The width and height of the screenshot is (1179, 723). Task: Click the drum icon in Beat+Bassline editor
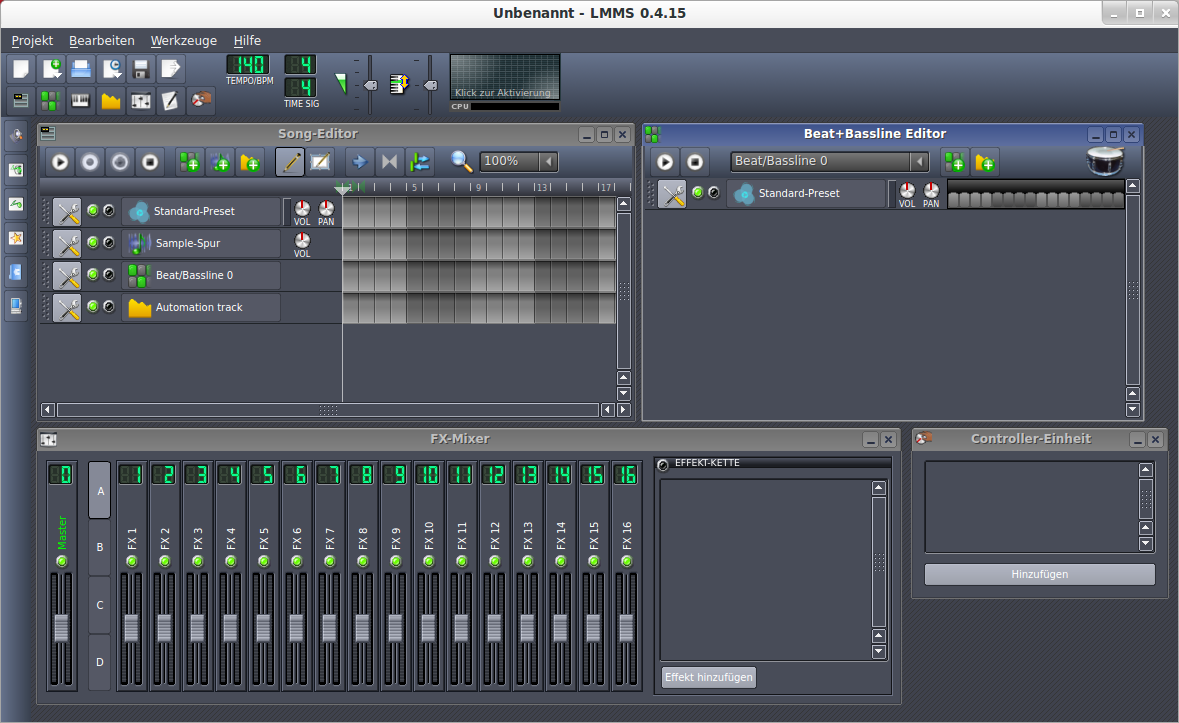[x=1104, y=160]
